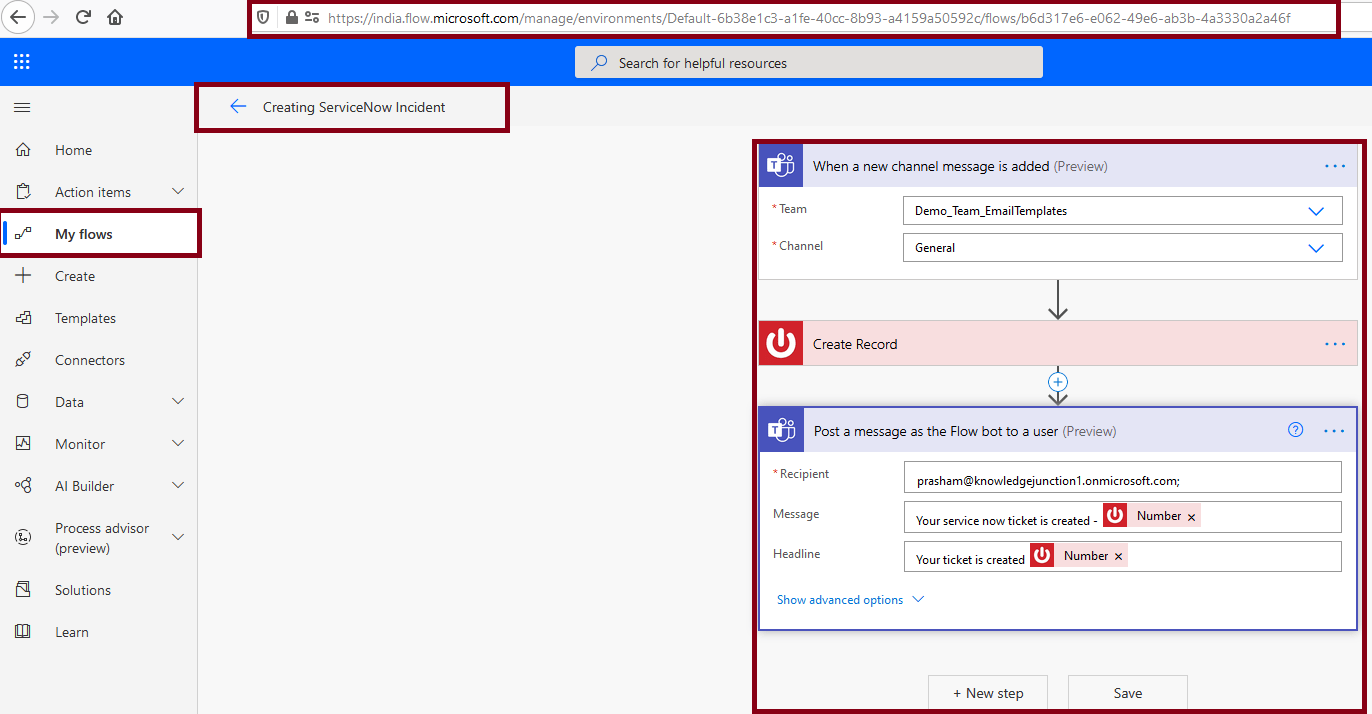Open the Microsoft 365 app launcher waffle
Screen dimensions: 1372x714
[x=21, y=61]
